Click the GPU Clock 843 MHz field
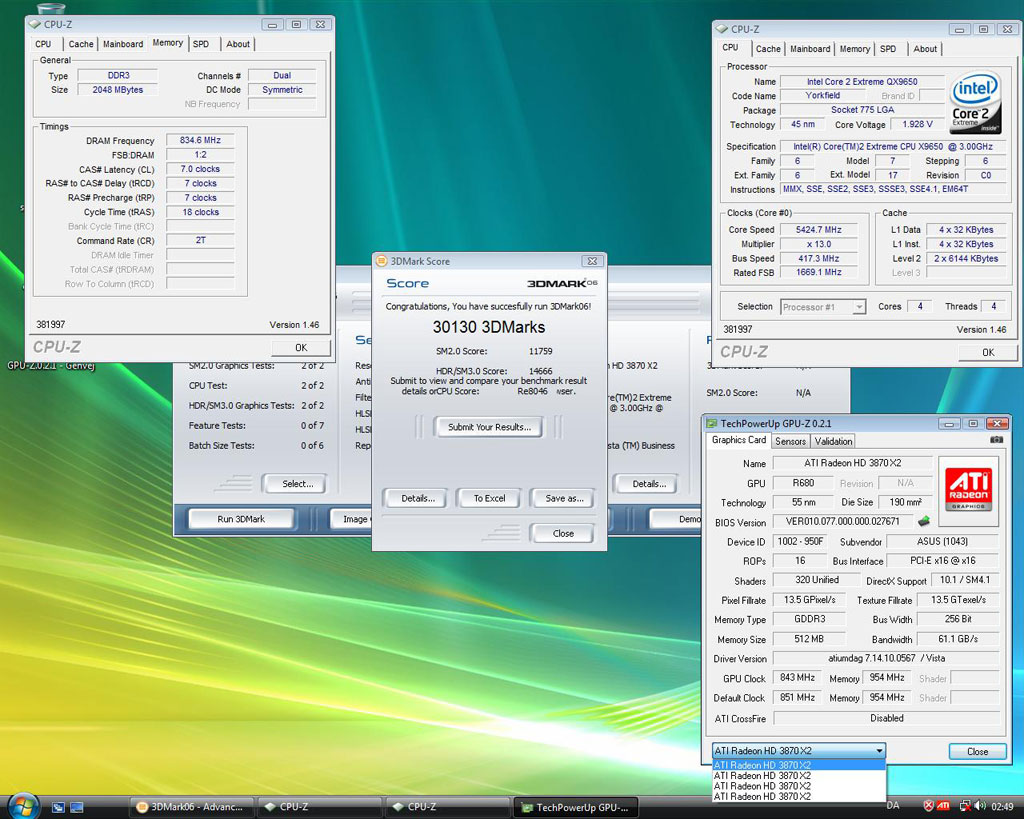 tap(797, 677)
